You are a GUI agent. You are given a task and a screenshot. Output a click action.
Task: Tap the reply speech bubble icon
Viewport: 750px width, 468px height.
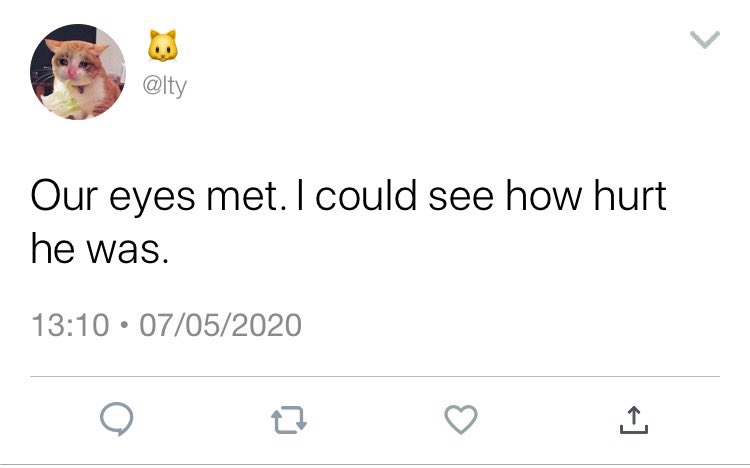pyautogui.click(x=117, y=419)
